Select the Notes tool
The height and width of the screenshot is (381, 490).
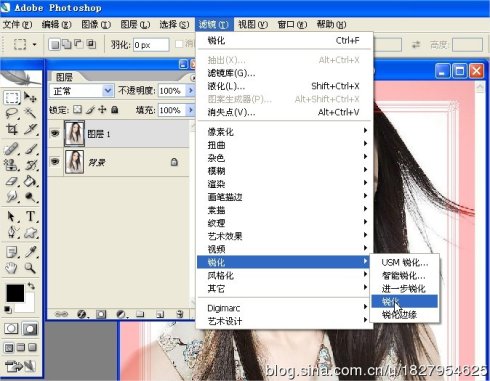[x=12, y=252]
